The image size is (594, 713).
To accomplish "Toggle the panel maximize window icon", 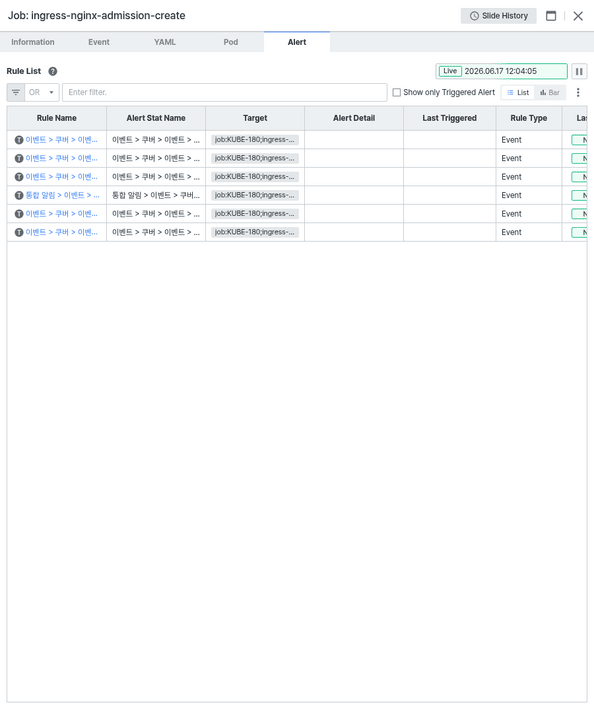I will tap(551, 16).
